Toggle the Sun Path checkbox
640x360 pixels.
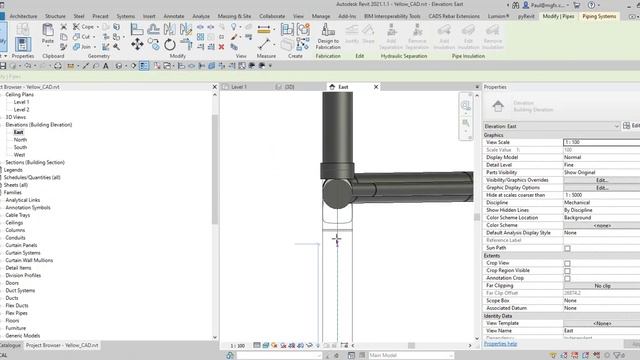567,248
